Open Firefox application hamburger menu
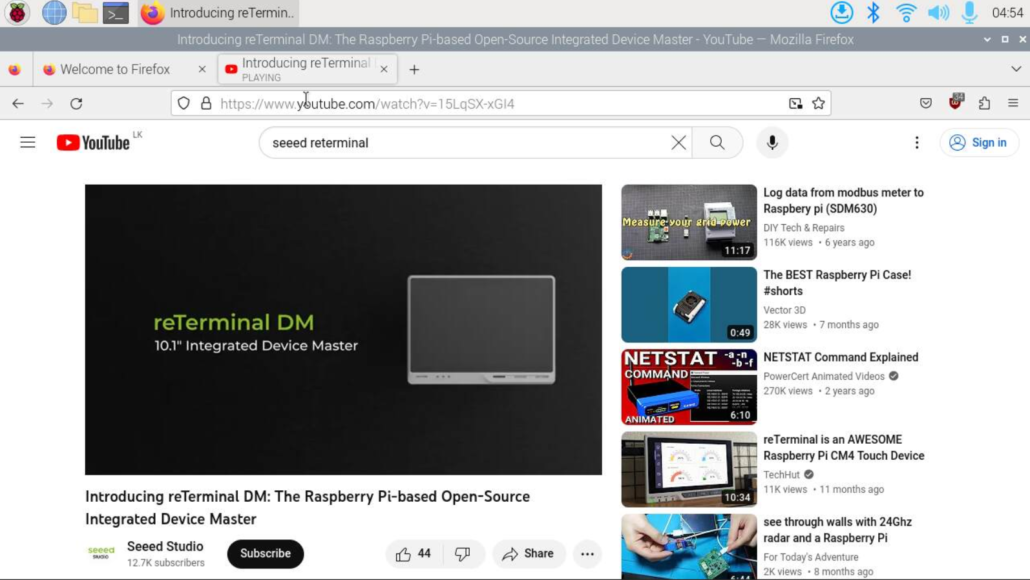The height and width of the screenshot is (580, 1030). coord(1013,103)
